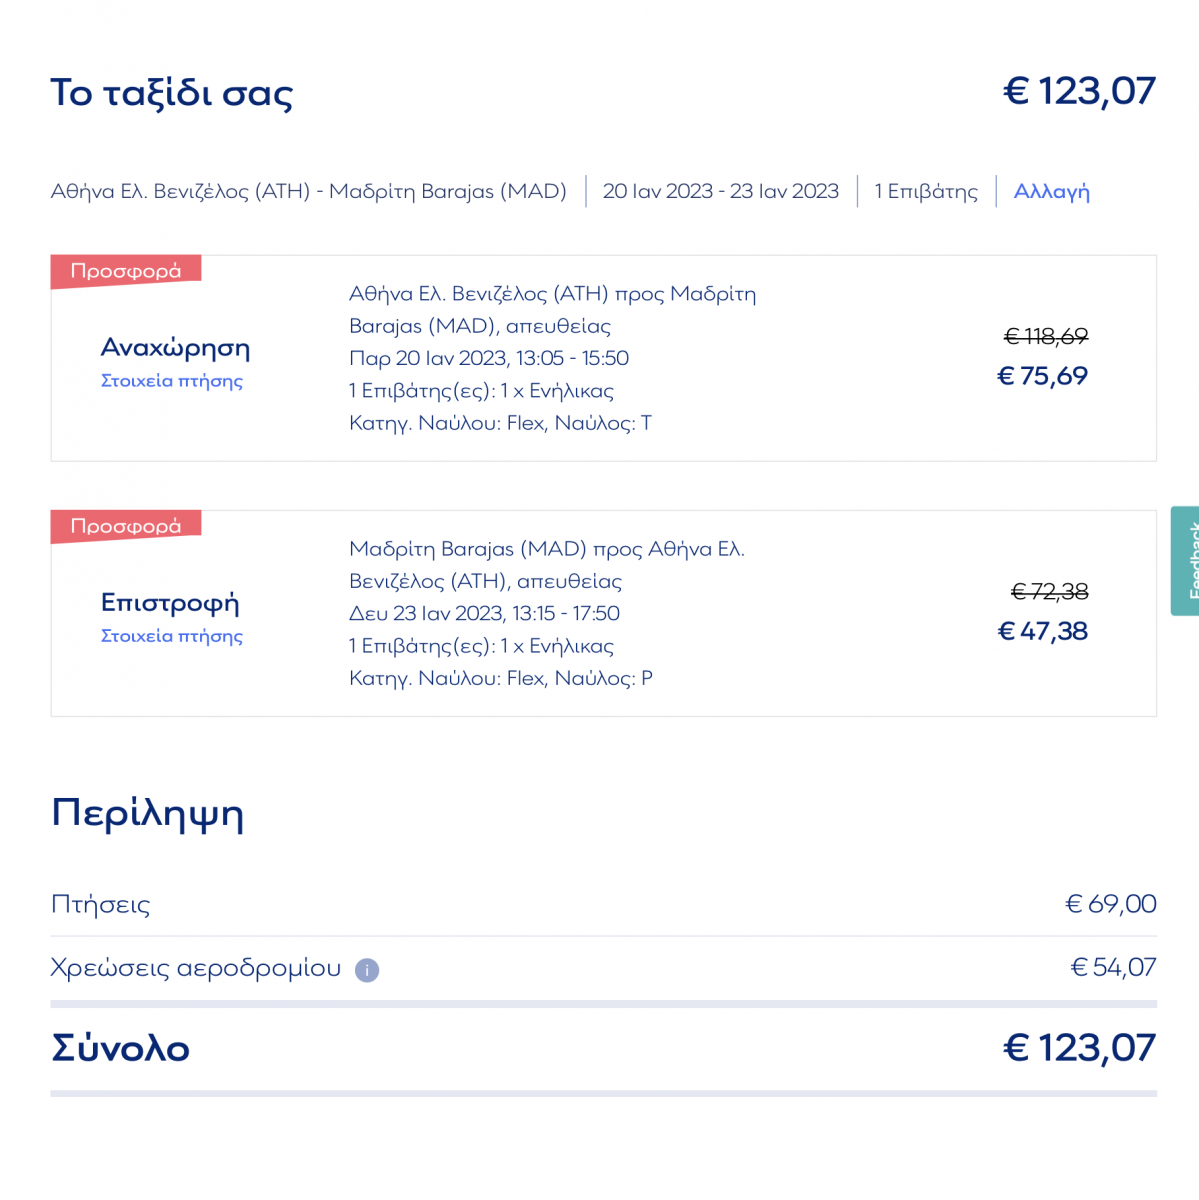Click the Χρεώσεις αεροδρομίου label
This screenshot has width=1199, height=1200.
pyautogui.click(x=196, y=968)
